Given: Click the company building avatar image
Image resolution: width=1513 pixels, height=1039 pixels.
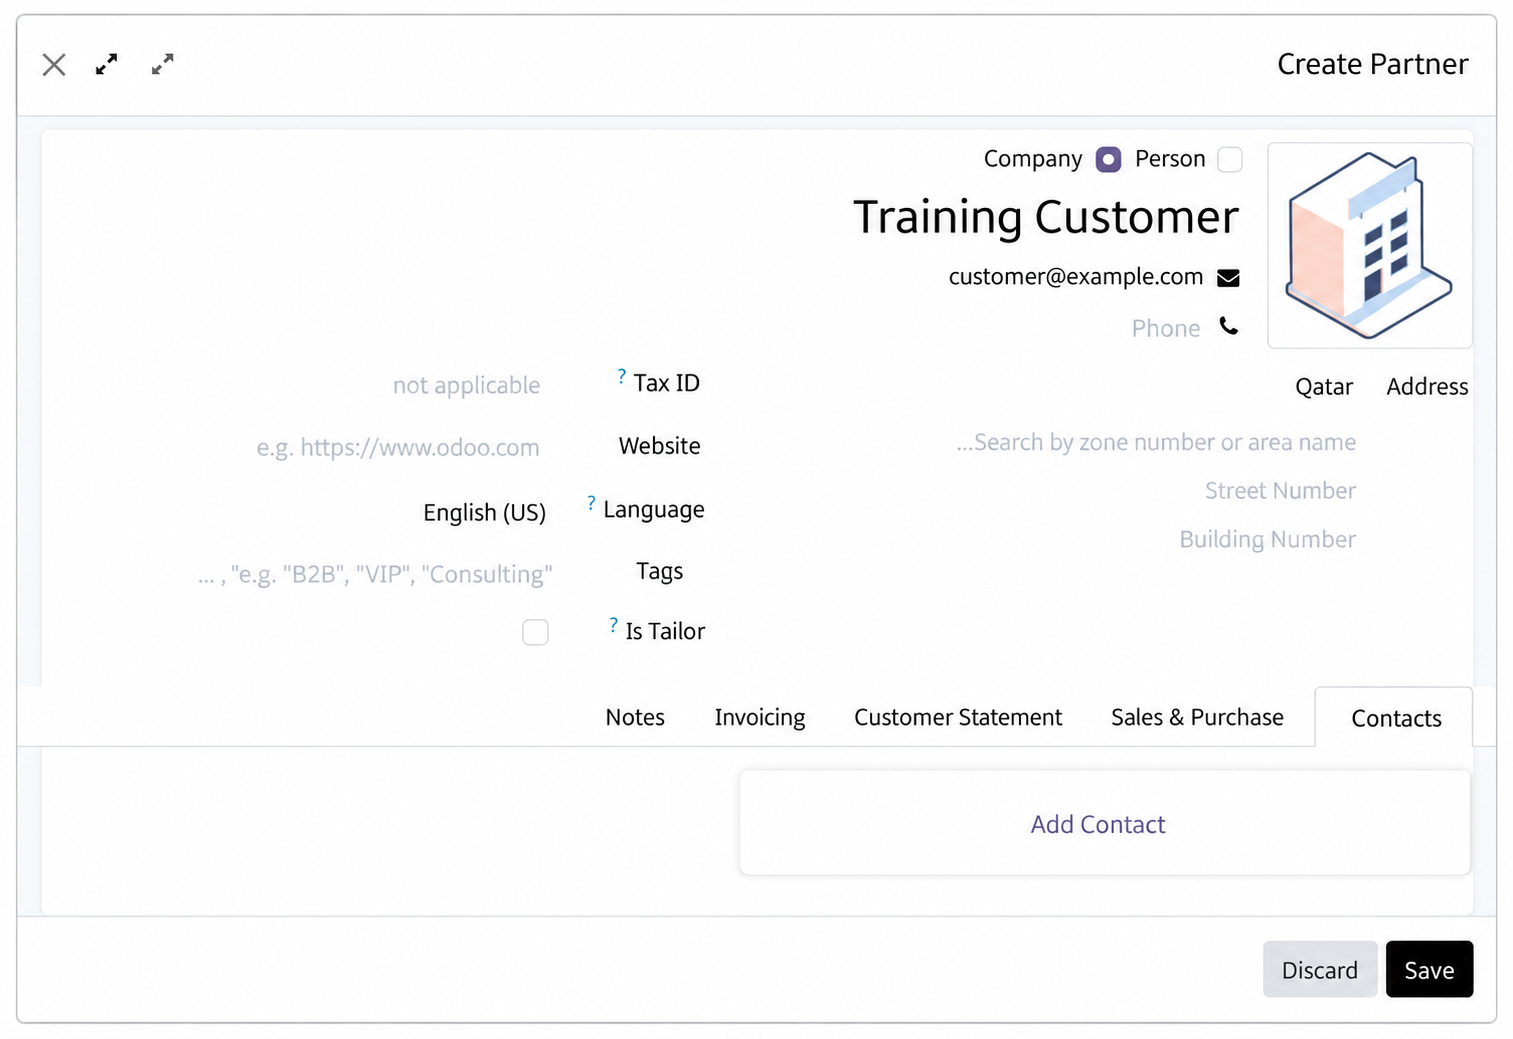Looking at the screenshot, I should coord(1369,245).
